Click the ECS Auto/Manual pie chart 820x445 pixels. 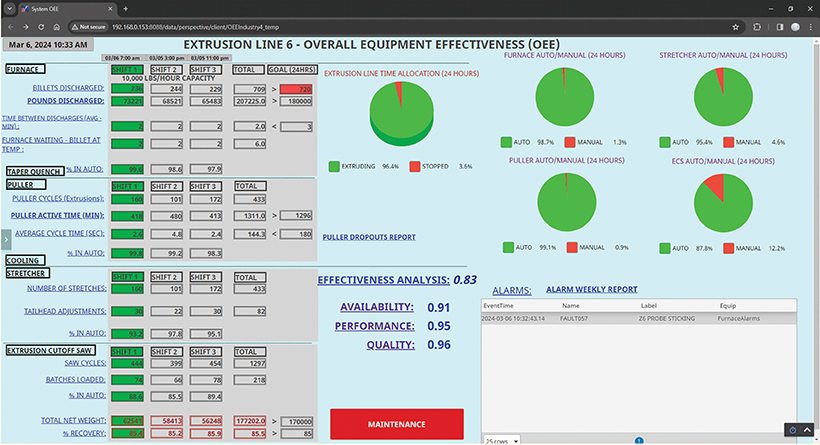coord(723,203)
